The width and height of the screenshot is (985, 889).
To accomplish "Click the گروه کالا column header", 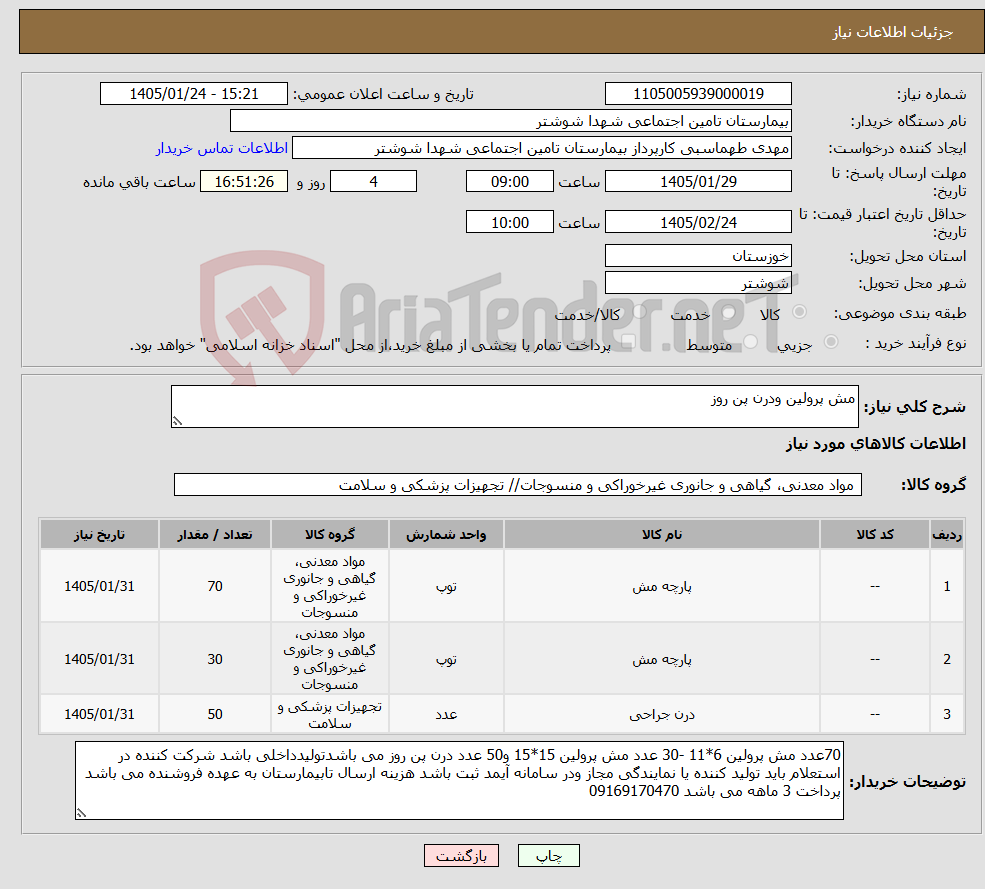I will [330, 534].
